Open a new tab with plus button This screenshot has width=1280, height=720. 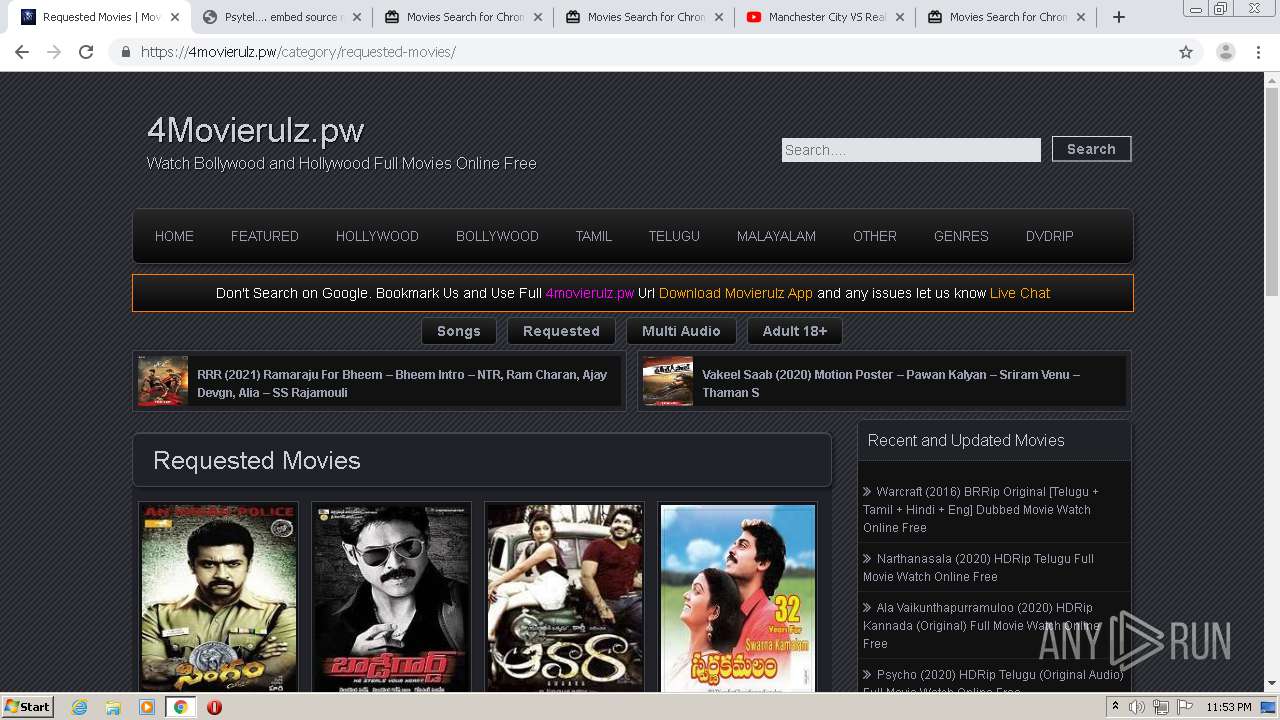1119,17
